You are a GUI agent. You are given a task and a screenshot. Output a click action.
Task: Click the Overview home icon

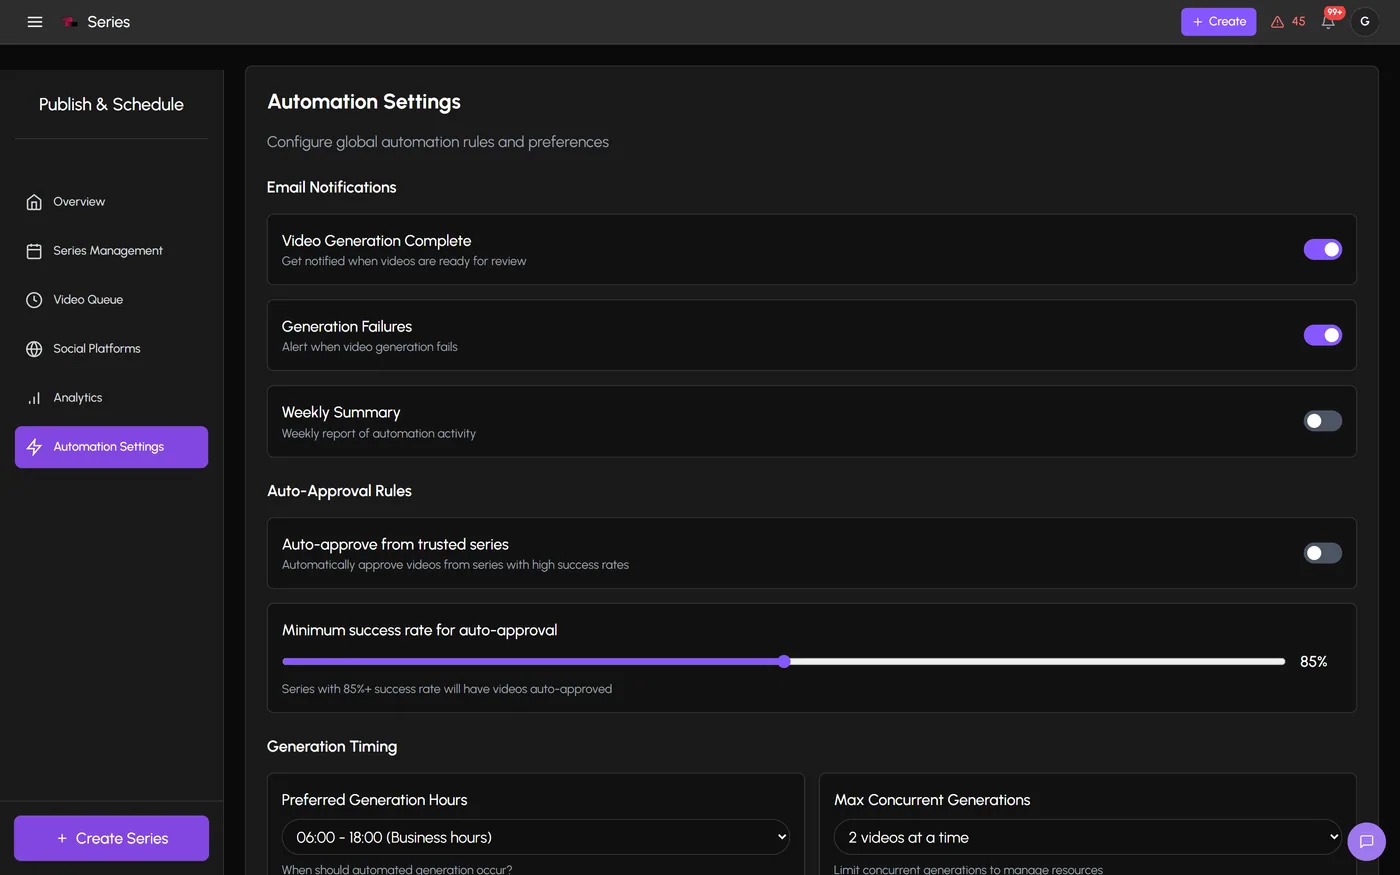click(x=34, y=202)
